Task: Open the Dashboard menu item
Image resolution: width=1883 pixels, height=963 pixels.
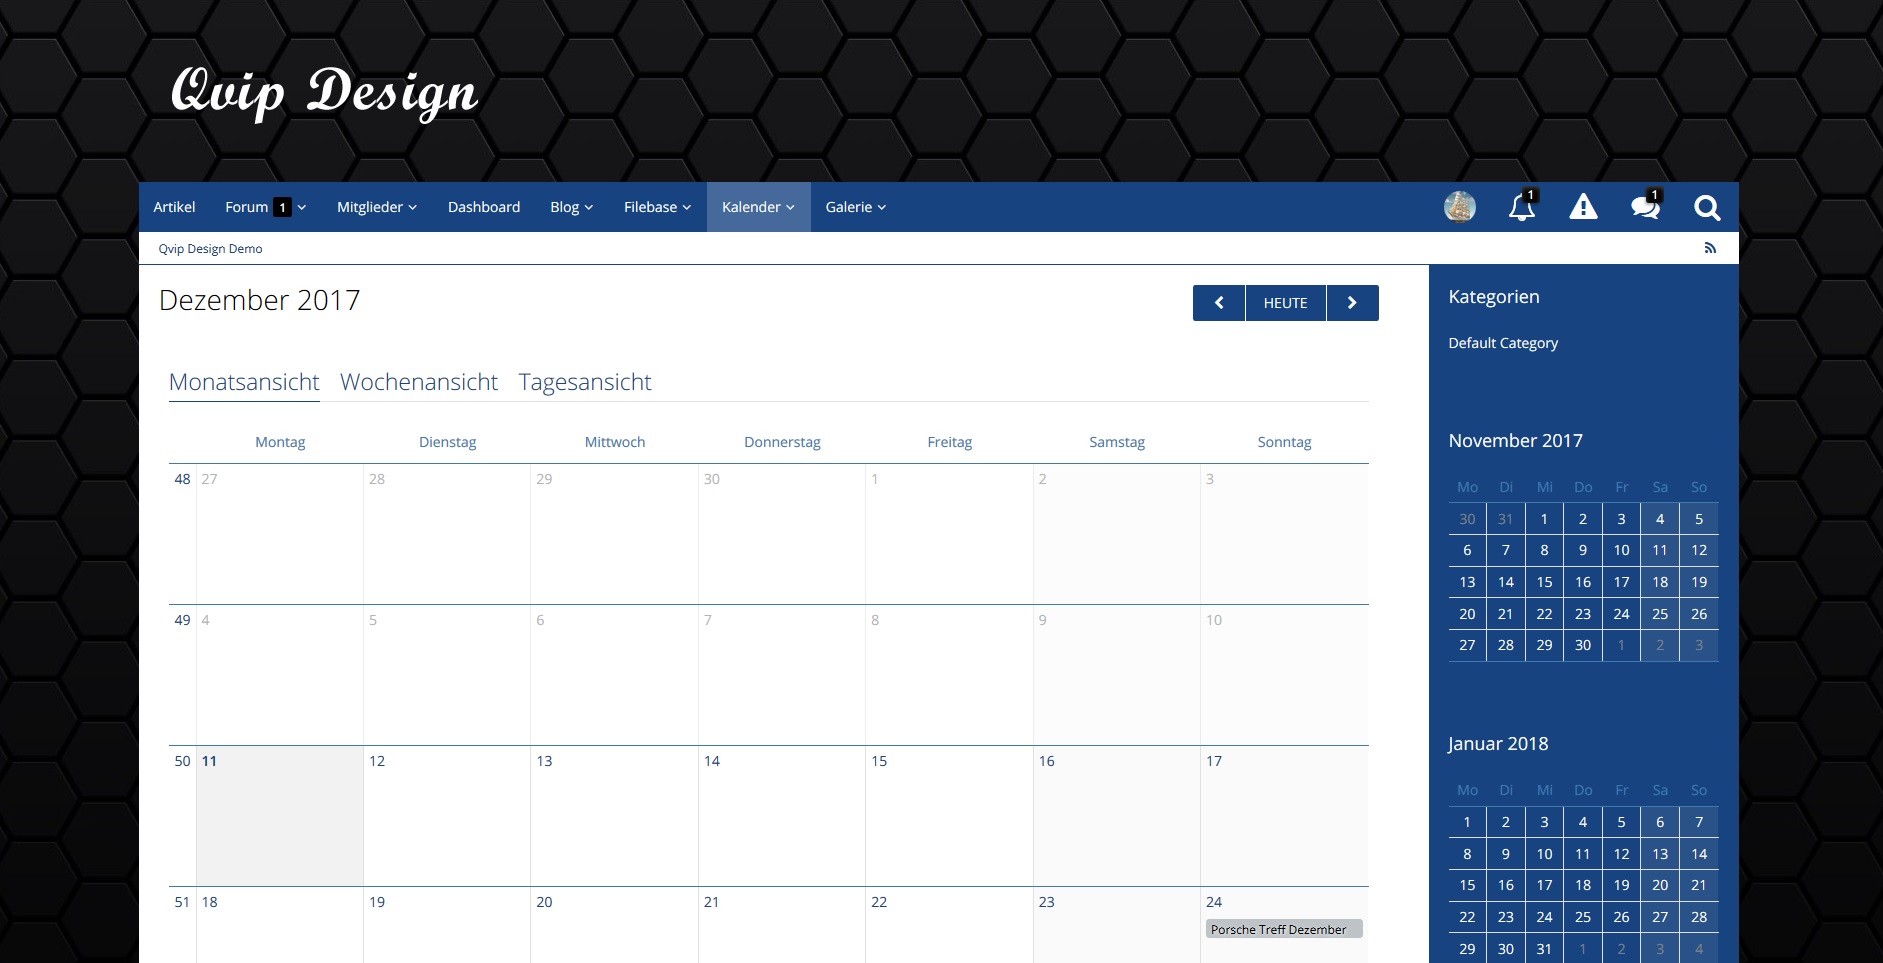Action: pos(484,207)
